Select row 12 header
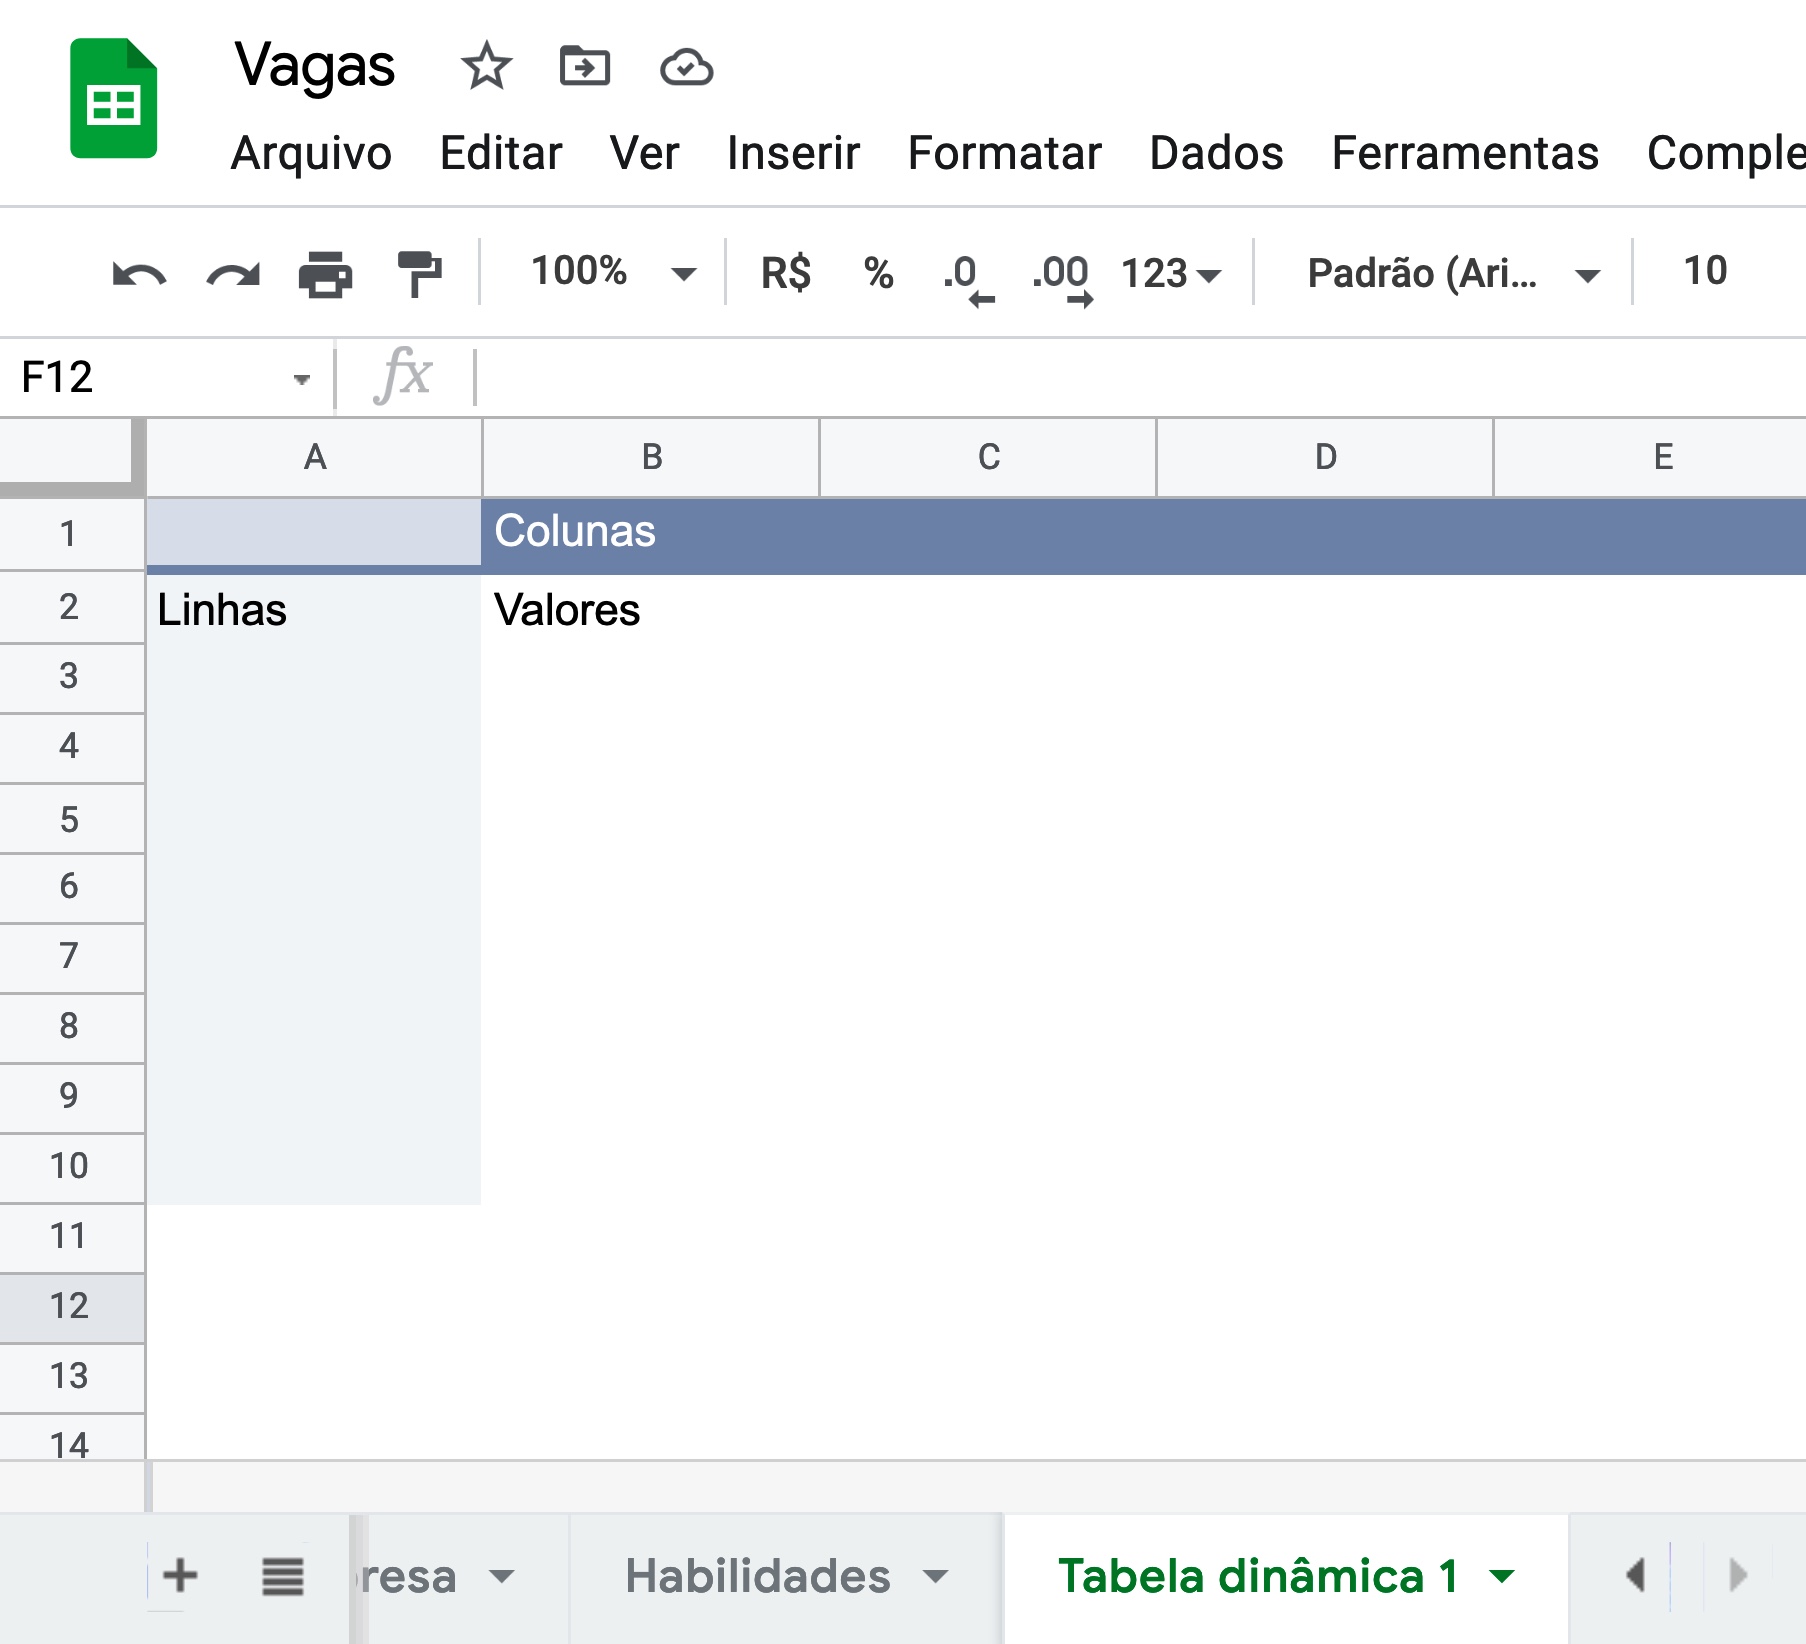Viewport: 1806px width, 1644px height. (x=70, y=1307)
